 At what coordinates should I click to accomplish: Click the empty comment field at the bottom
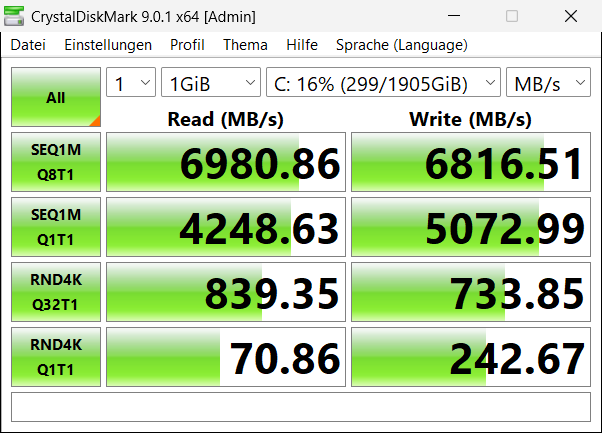click(x=301, y=407)
